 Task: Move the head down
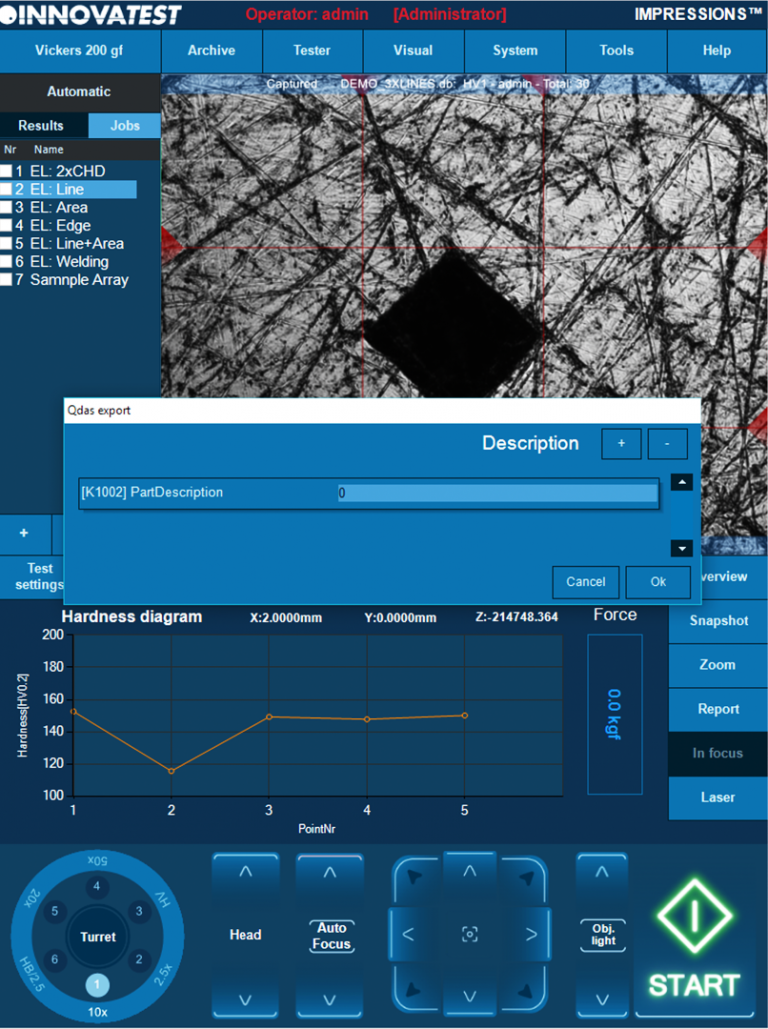click(245, 999)
